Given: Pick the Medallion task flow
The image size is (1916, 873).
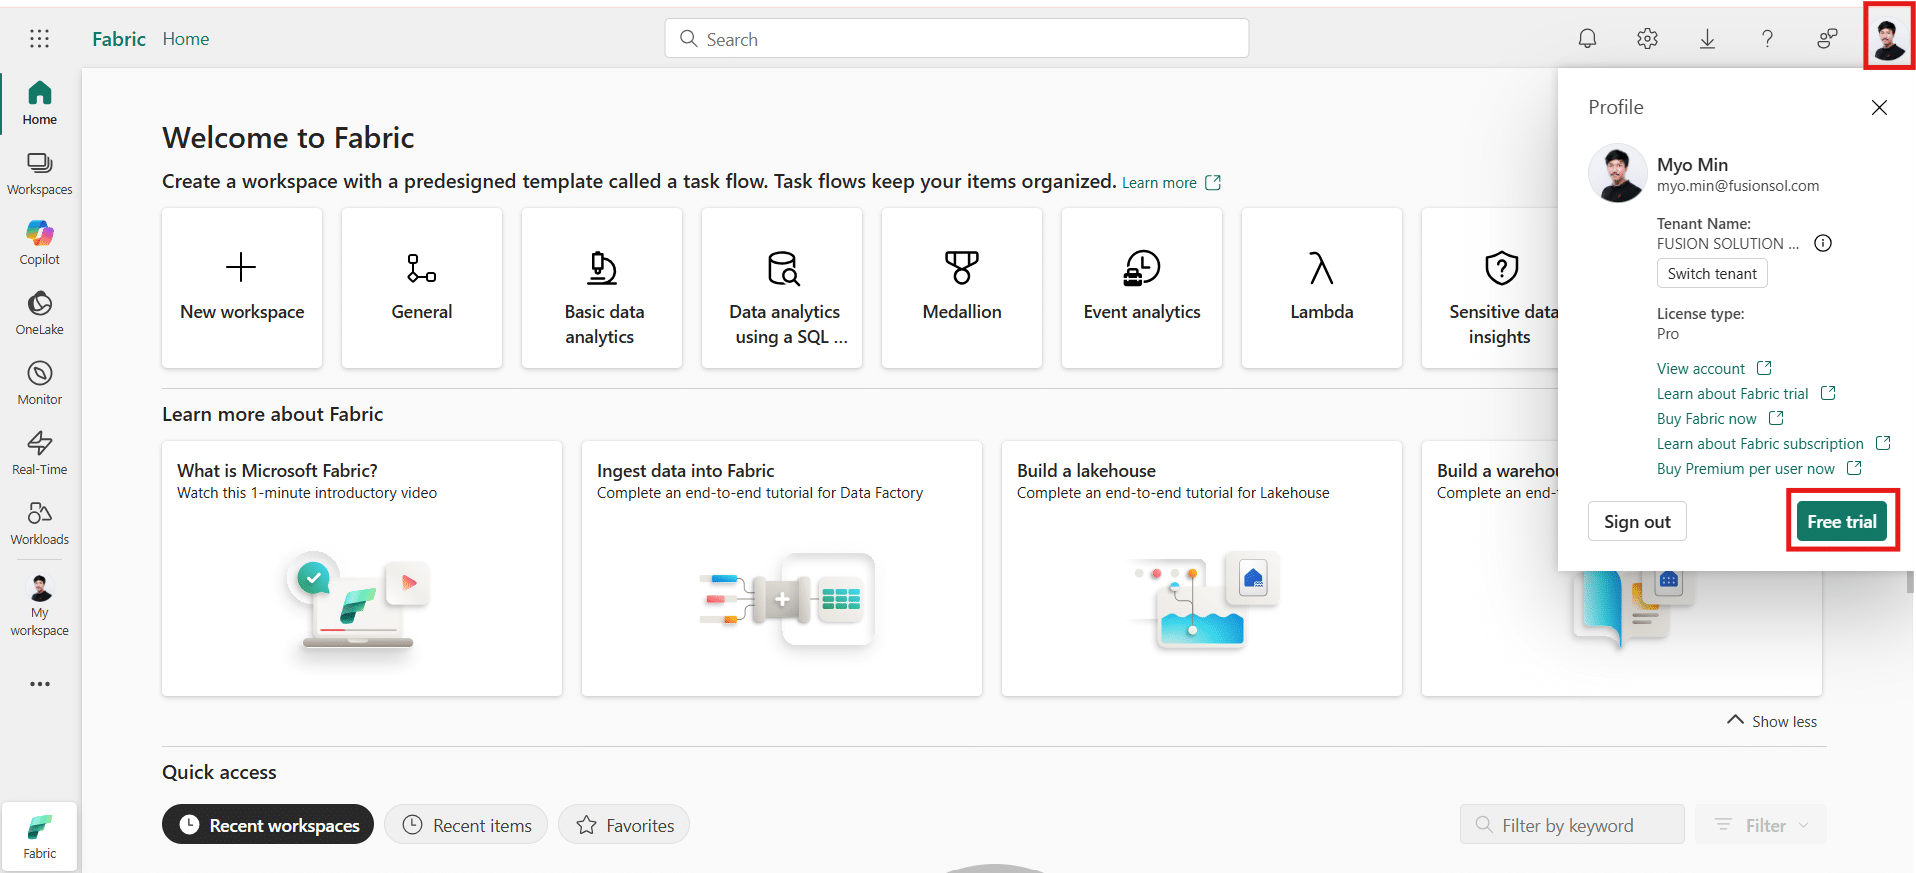Looking at the screenshot, I should point(962,288).
